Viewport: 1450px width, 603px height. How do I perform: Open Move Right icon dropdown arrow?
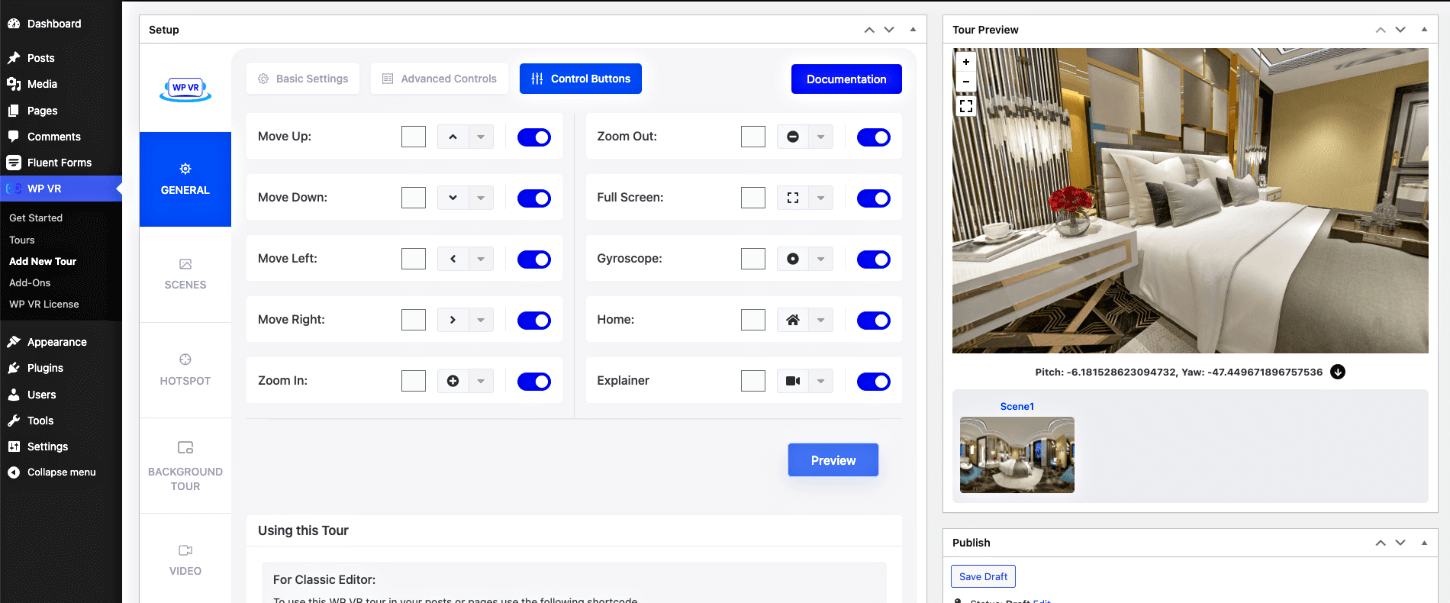(x=481, y=320)
